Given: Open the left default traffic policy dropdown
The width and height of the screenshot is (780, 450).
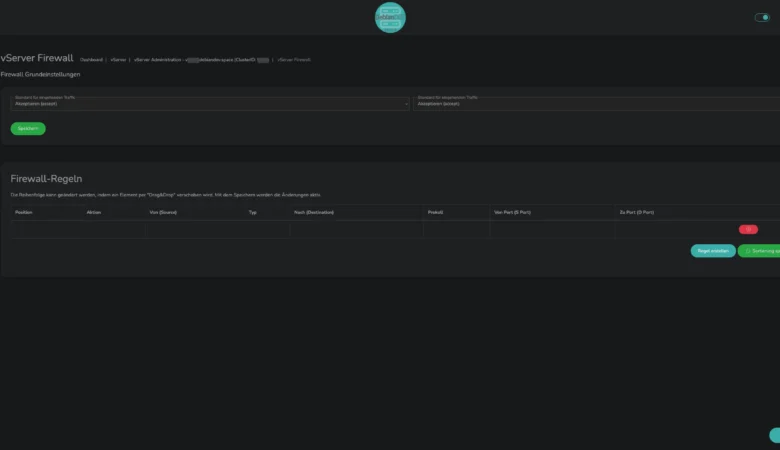Looking at the screenshot, I should pos(210,101).
